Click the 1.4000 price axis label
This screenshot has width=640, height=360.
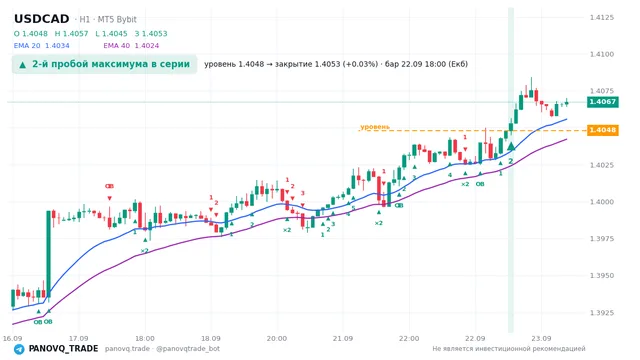coord(602,202)
